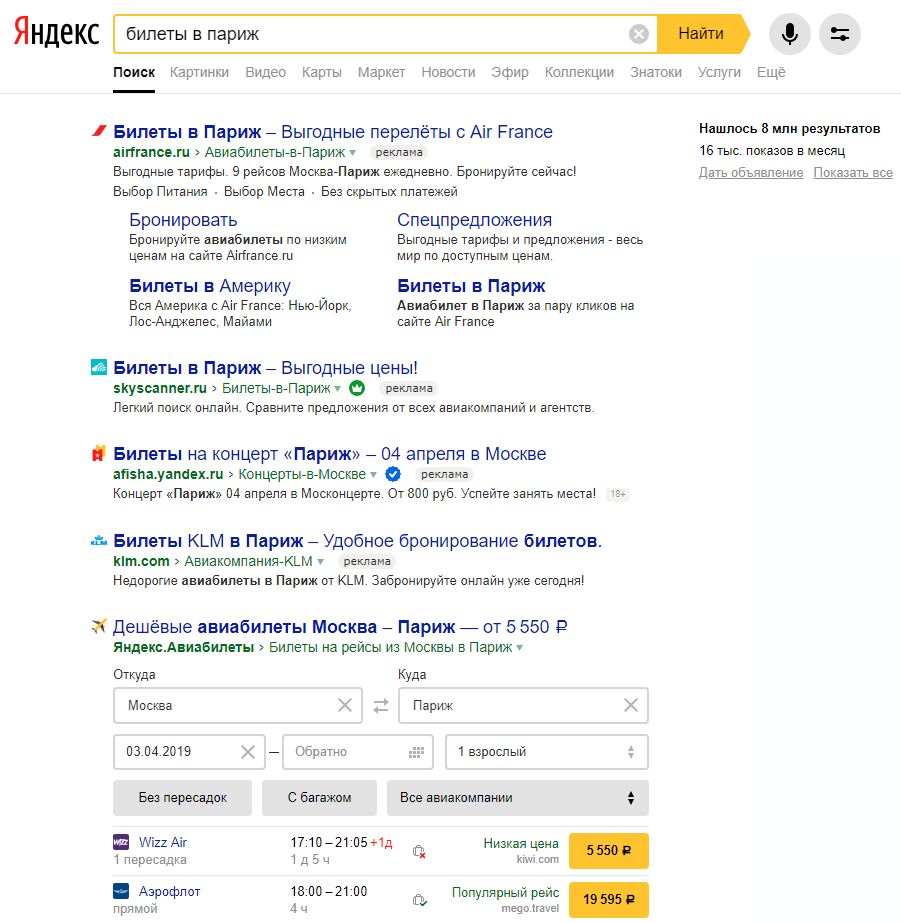Expand the skyscanner.ru result menu arrow
The image size is (901, 923).
click(x=338, y=389)
